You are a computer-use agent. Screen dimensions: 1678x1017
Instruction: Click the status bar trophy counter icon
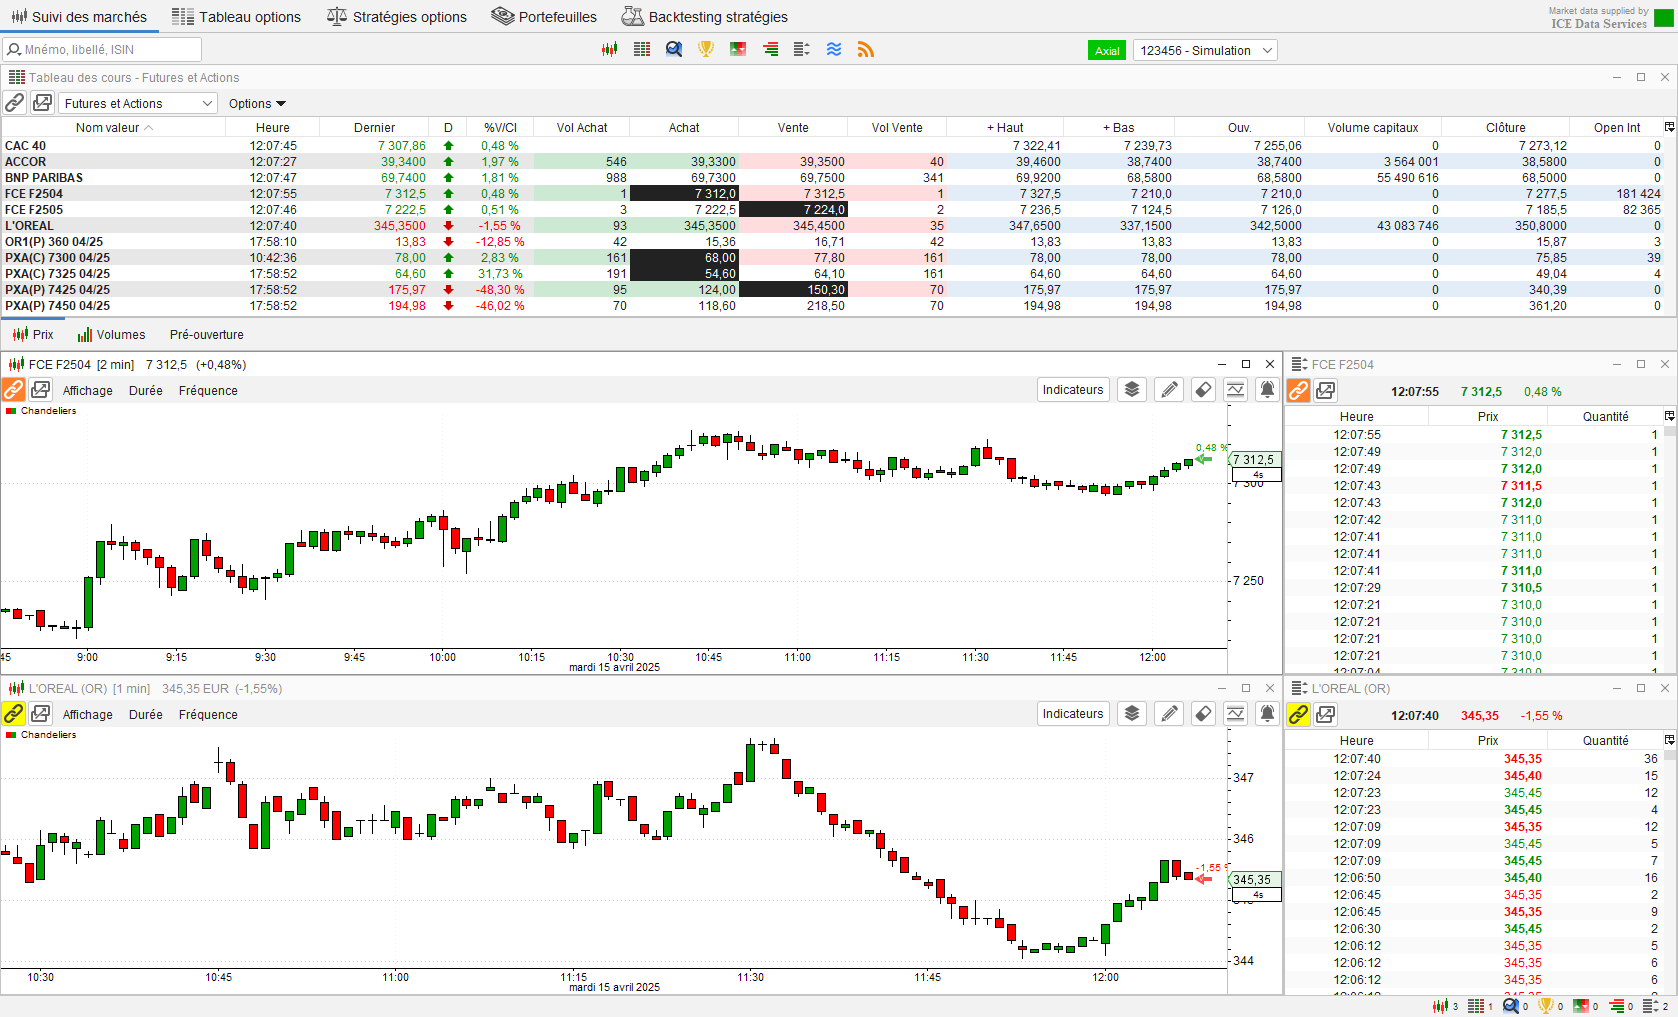1546,1006
